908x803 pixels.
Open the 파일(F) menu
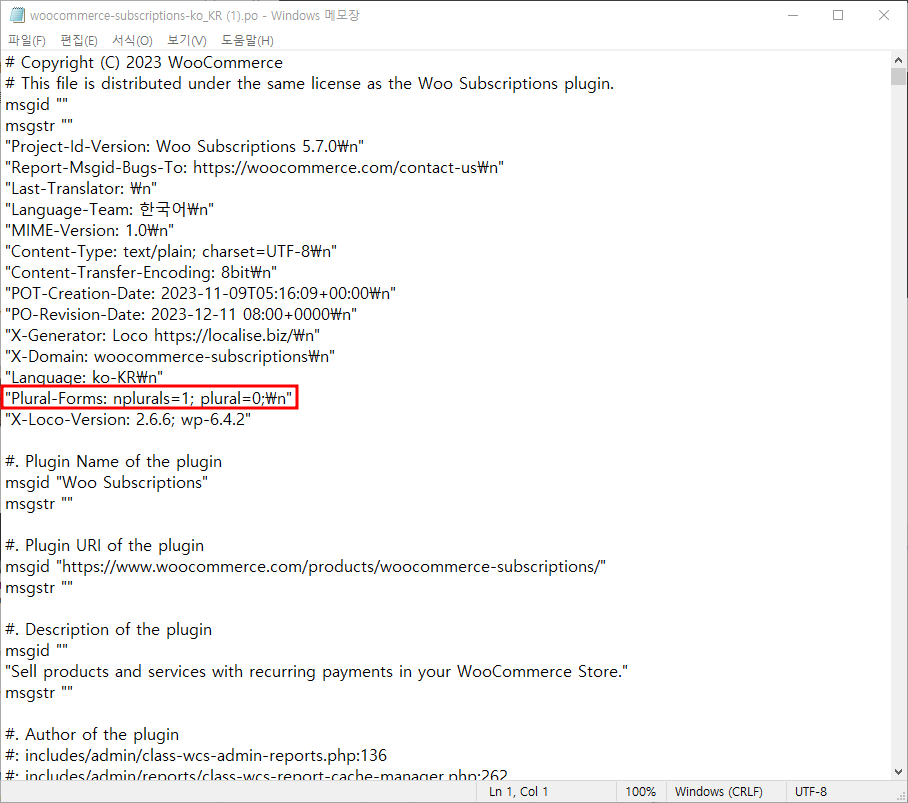tap(27, 41)
